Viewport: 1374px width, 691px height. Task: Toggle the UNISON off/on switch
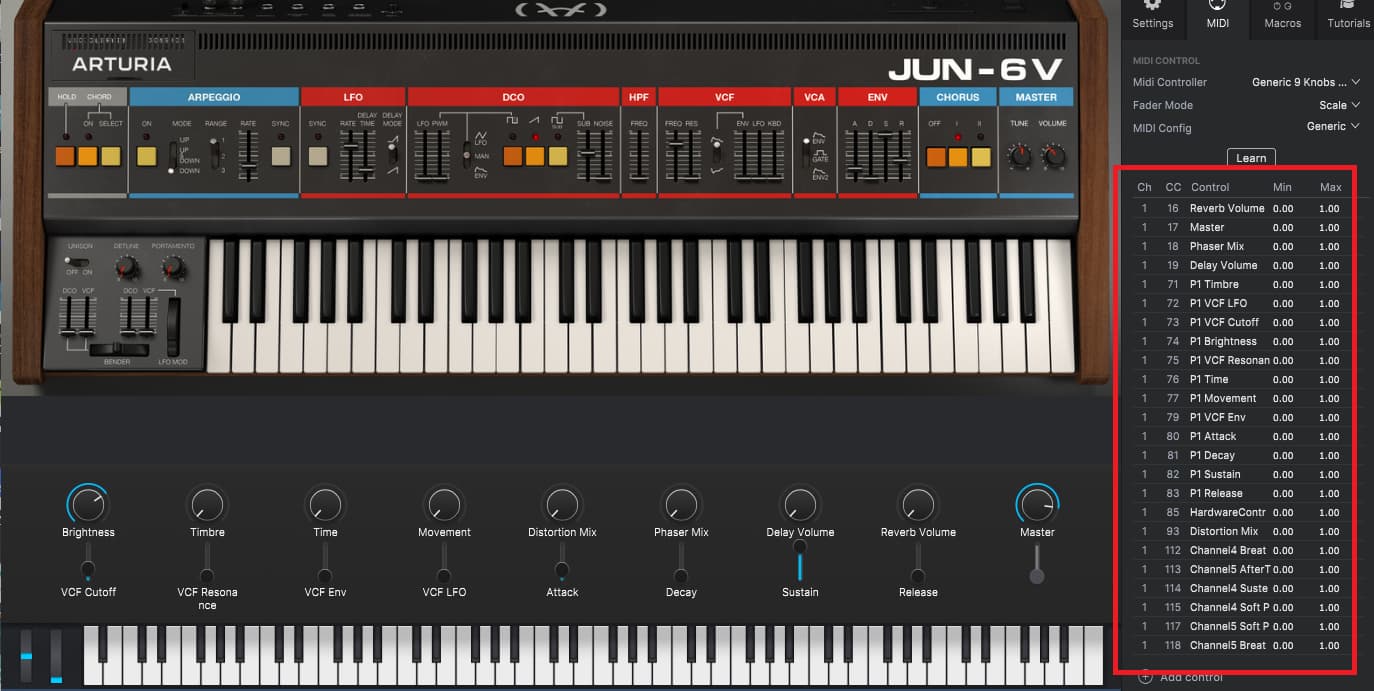pyautogui.click(x=76, y=262)
